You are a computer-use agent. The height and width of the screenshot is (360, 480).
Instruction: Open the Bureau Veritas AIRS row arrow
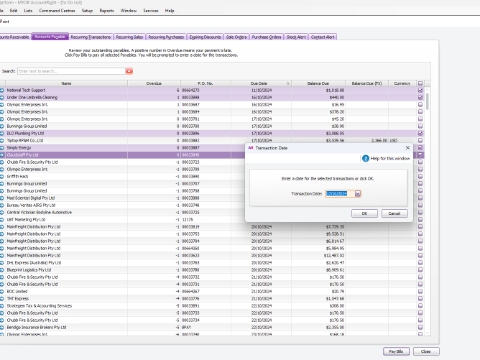tap(2, 205)
